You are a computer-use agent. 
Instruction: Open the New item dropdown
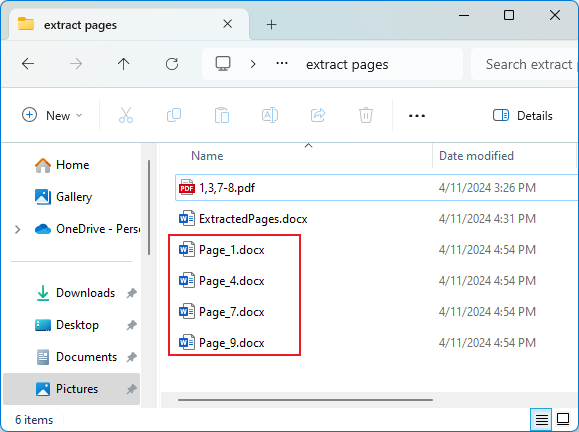click(x=52, y=115)
